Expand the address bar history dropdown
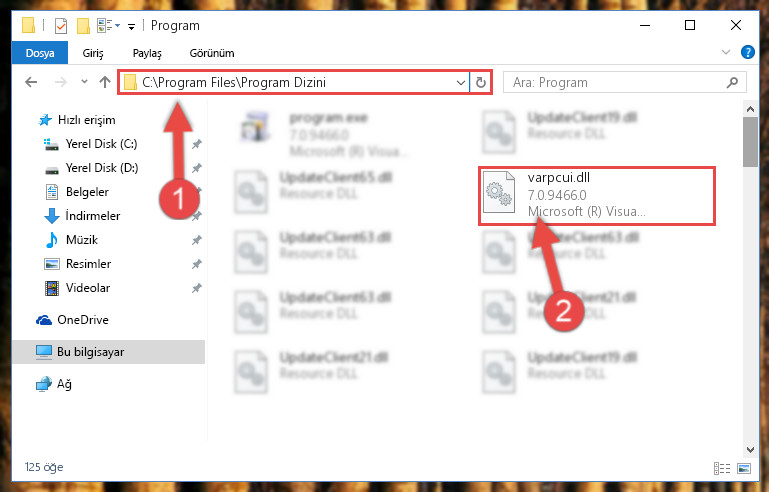This screenshot has width=769, height=492. (x=461, y=82)
